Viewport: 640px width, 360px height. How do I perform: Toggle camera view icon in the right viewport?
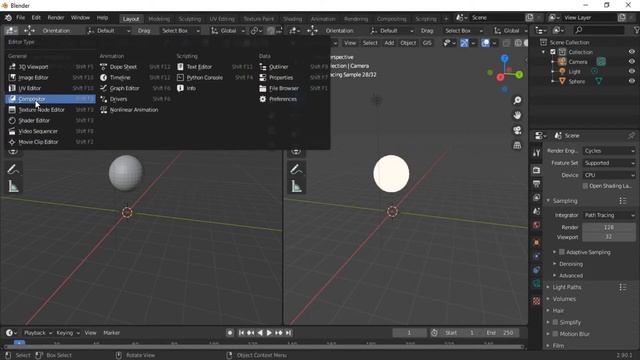(517, 130)
